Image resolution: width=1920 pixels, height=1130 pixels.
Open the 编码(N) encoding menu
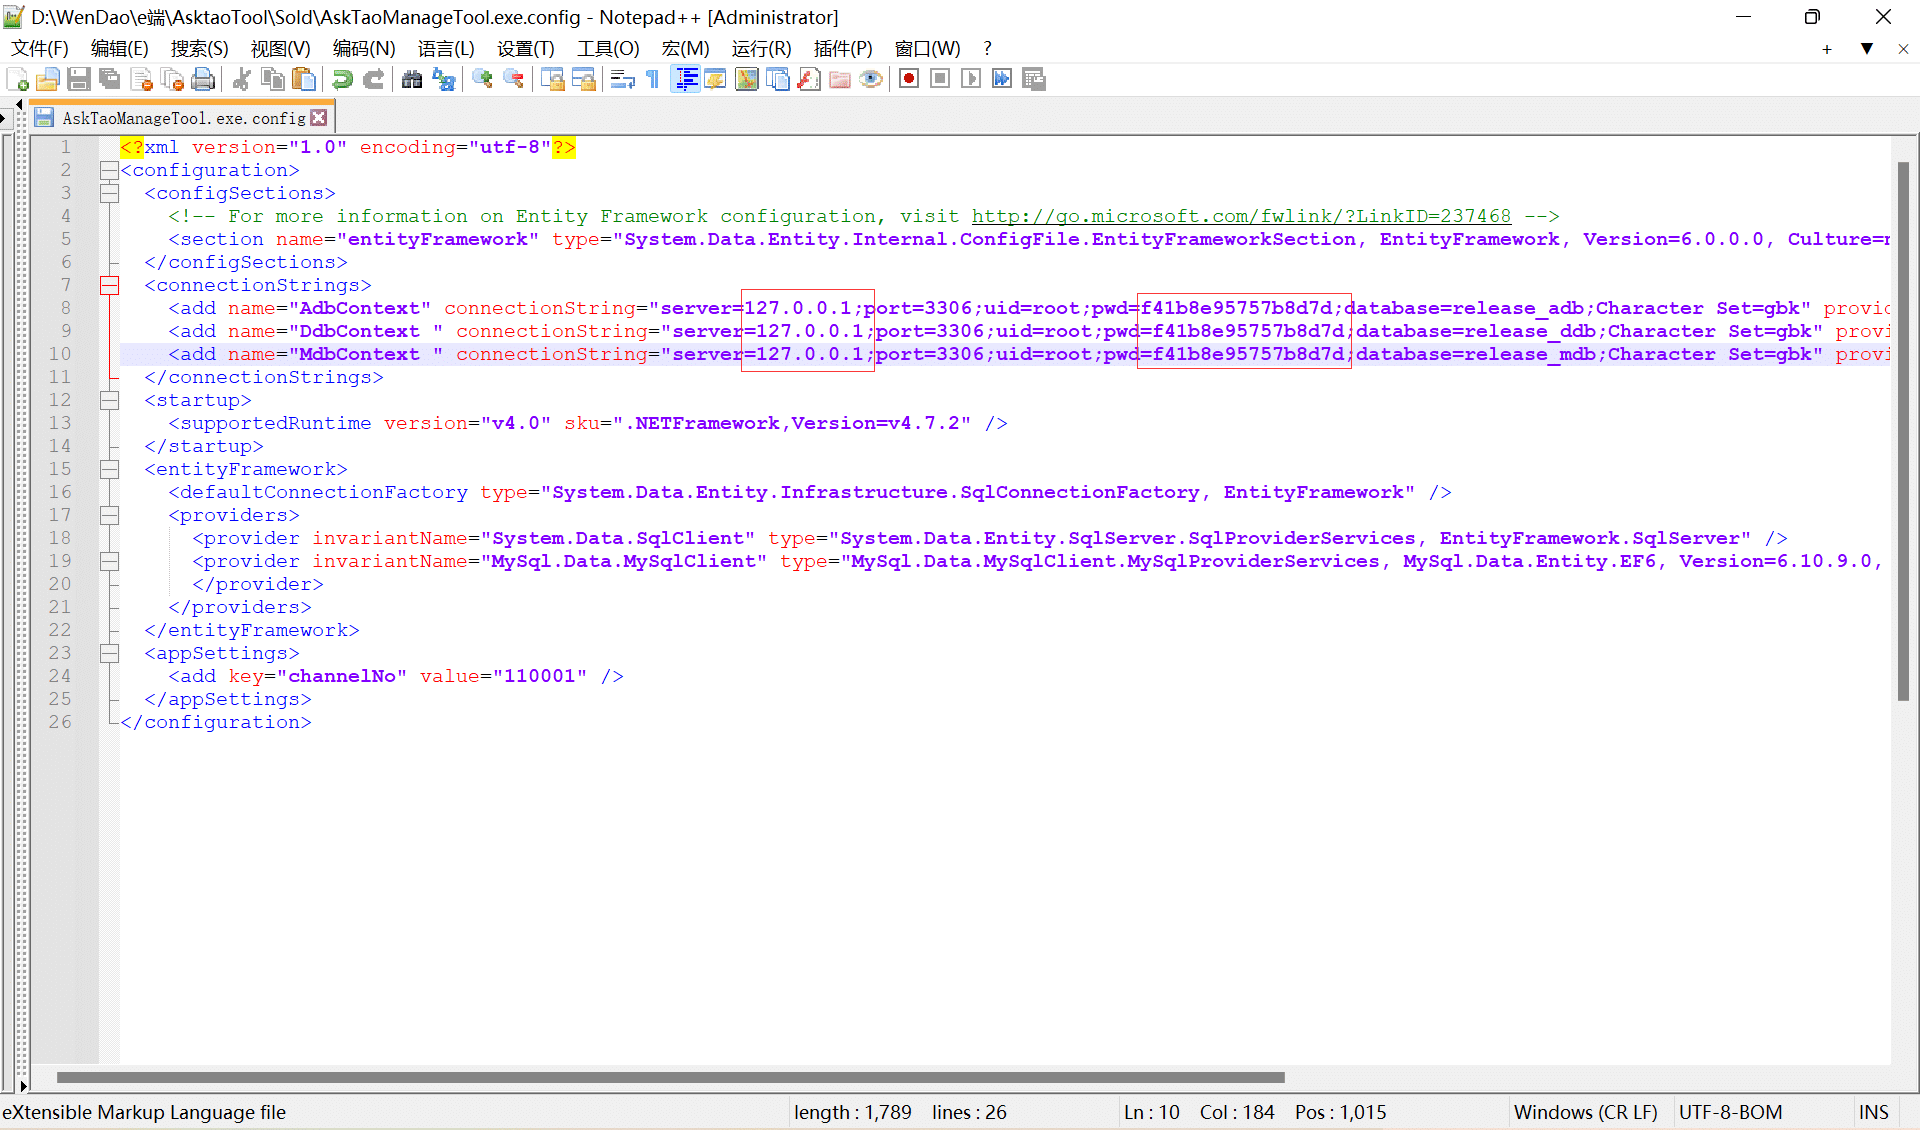(363, 48)
